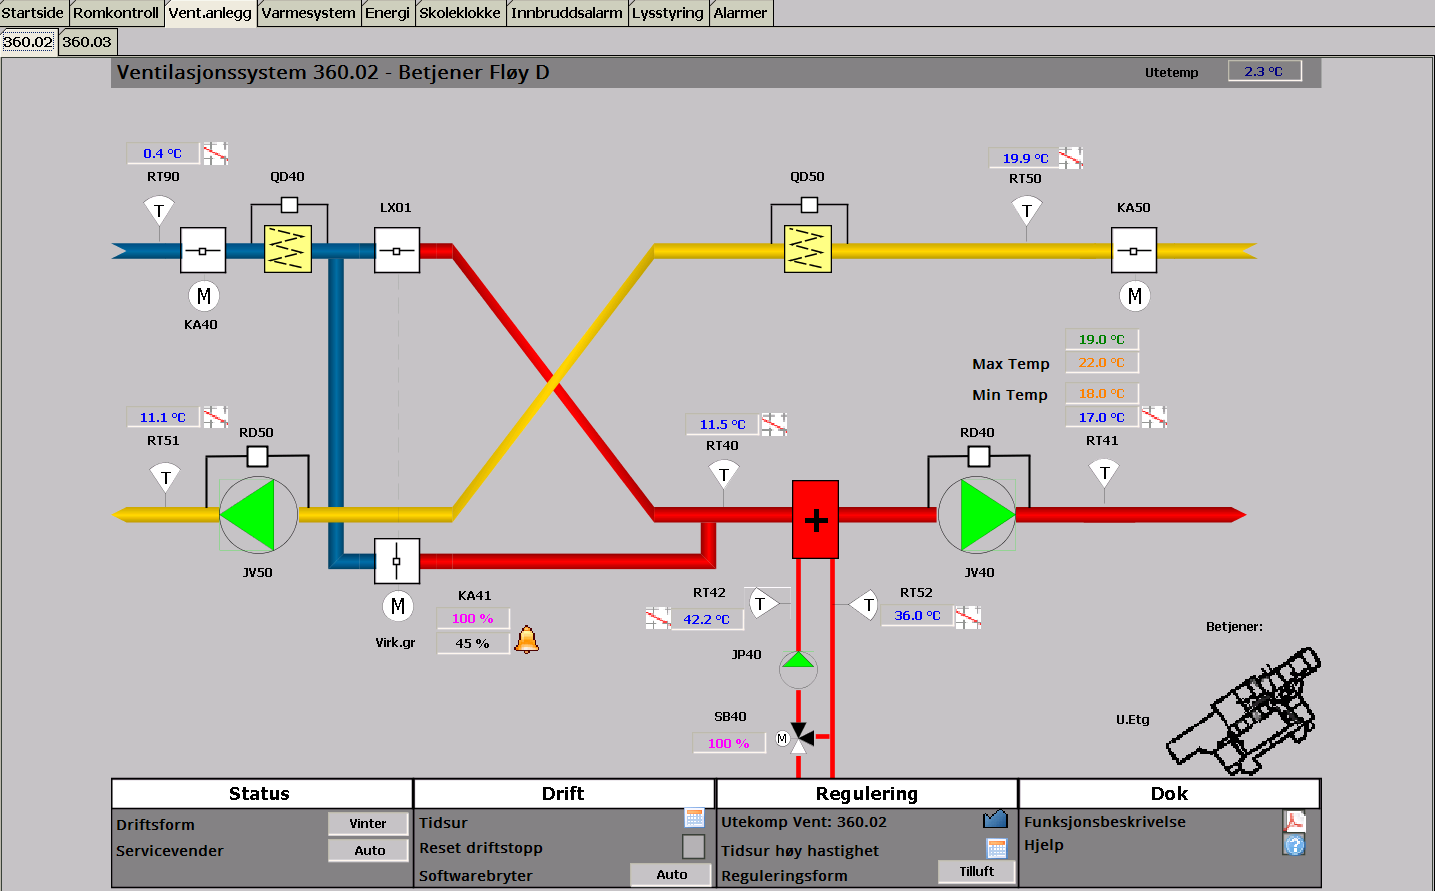Click the LX01 damper symbol
Screen dimensions: 1435x891
[397, 250]
